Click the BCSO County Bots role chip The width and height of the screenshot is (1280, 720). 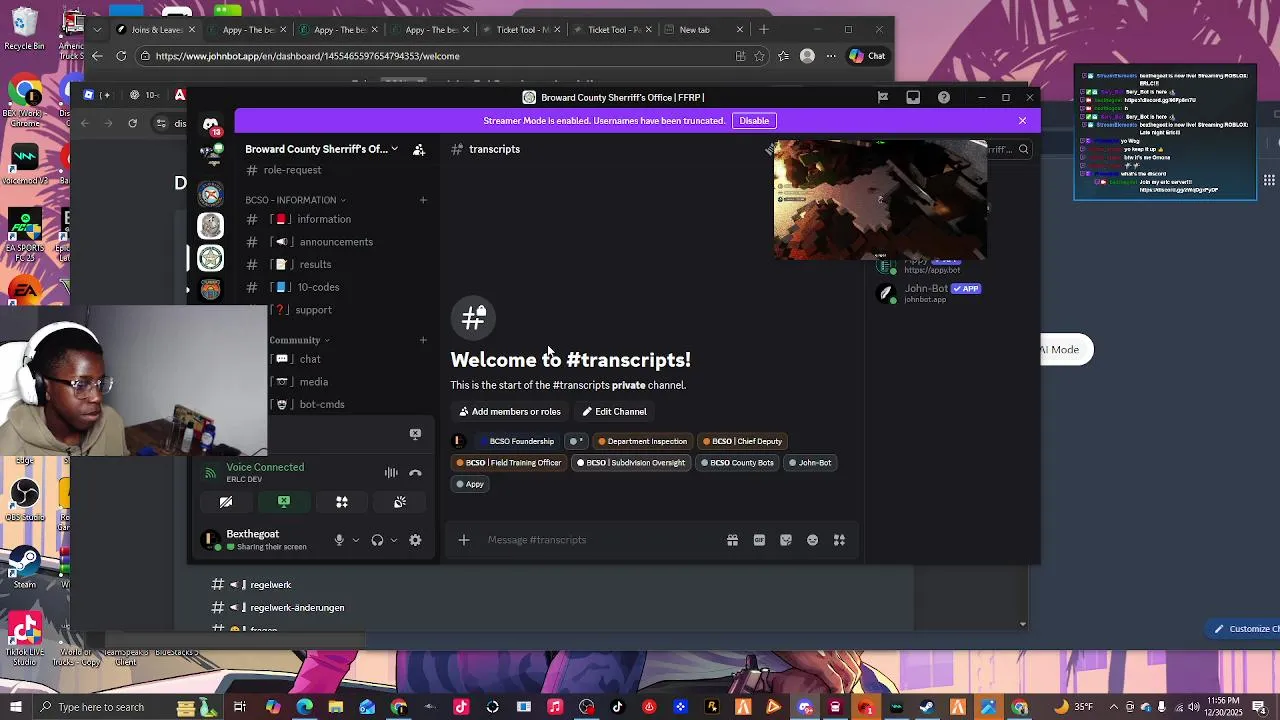(x=737, y=463)
